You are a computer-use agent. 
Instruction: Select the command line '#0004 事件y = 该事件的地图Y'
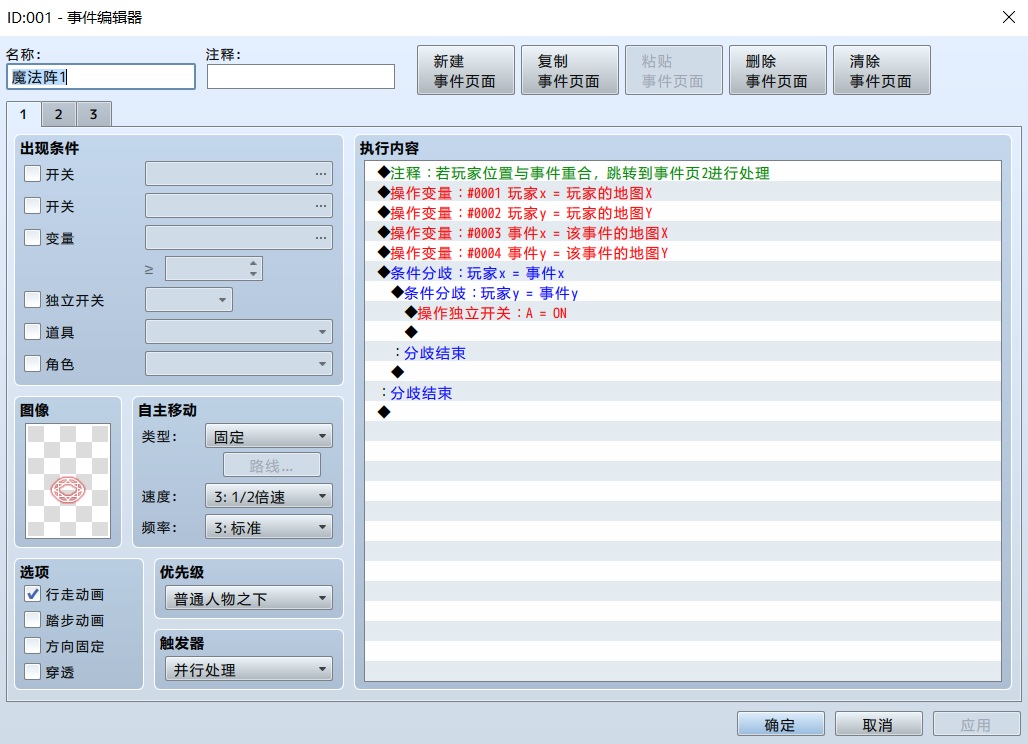682,253
